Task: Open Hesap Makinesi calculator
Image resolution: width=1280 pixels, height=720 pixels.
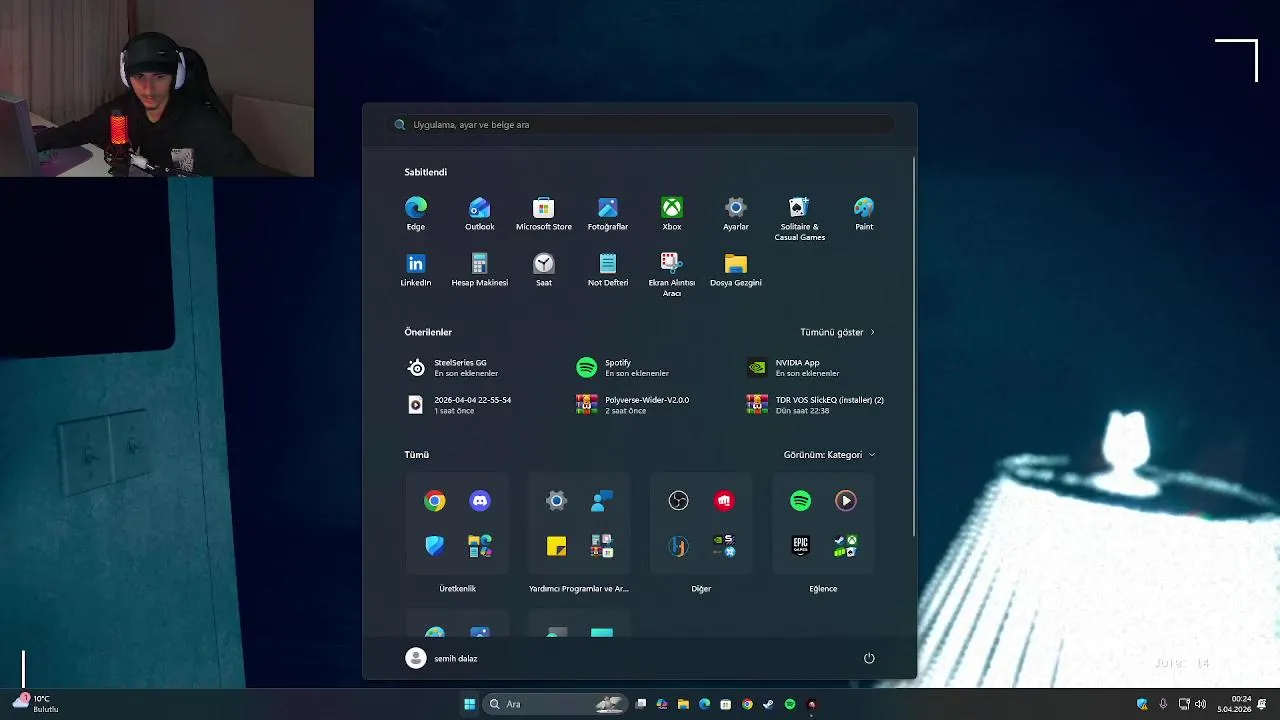Action: click(x=480, y=270)
